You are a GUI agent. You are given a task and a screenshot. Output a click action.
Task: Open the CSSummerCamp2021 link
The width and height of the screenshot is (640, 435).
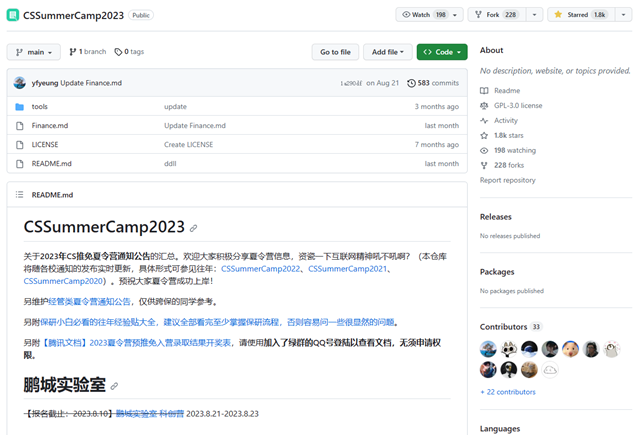click(x=347, y=269)
